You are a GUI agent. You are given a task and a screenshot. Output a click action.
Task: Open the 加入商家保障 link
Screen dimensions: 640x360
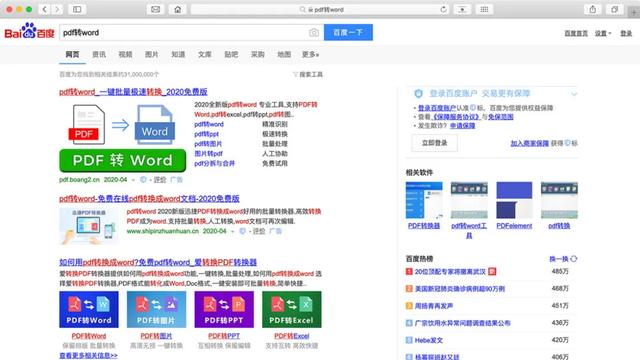click(529, 143)
